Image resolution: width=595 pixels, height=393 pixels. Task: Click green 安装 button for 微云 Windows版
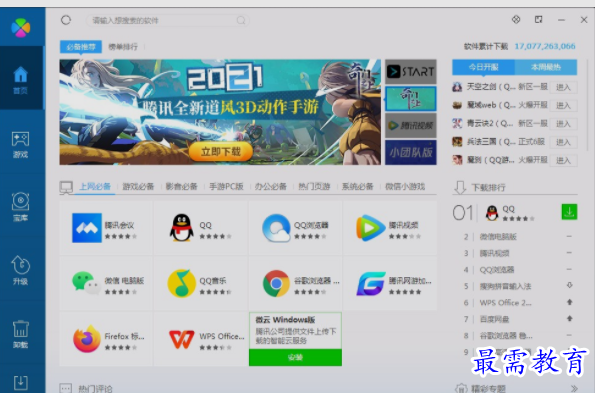pyautogui.click(x=295, y=357)
